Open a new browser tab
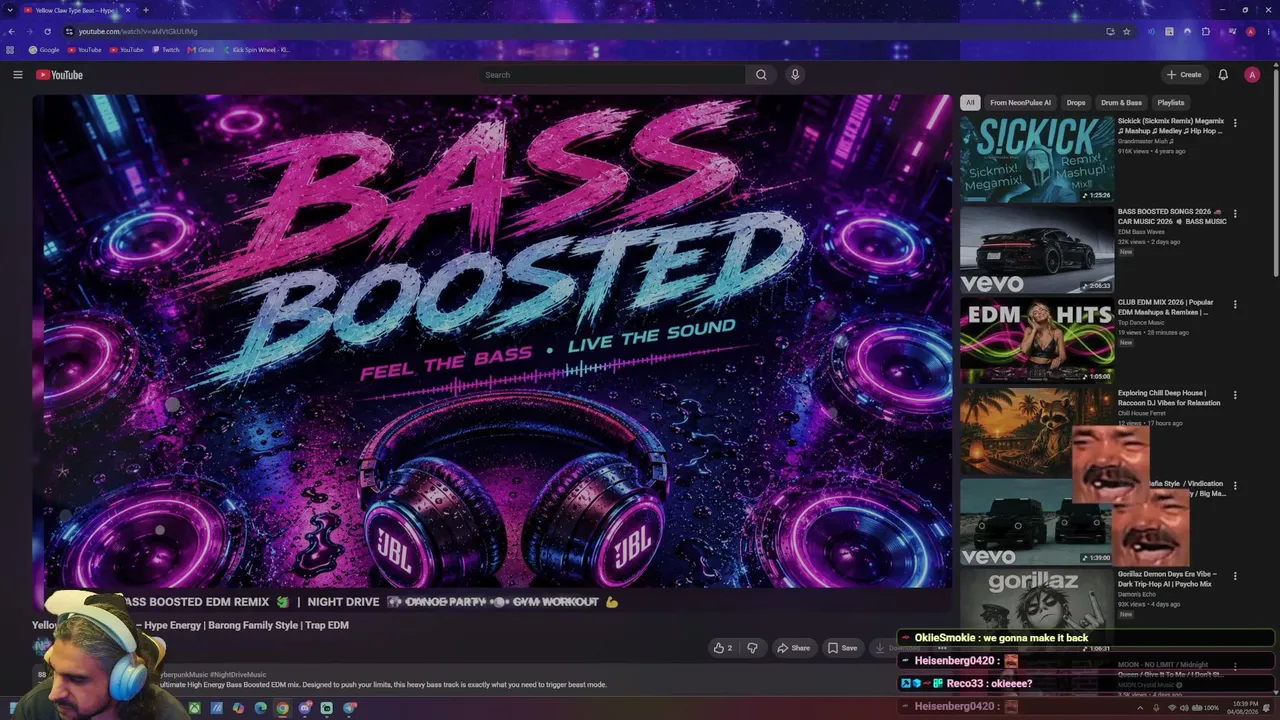 (146, 10)
